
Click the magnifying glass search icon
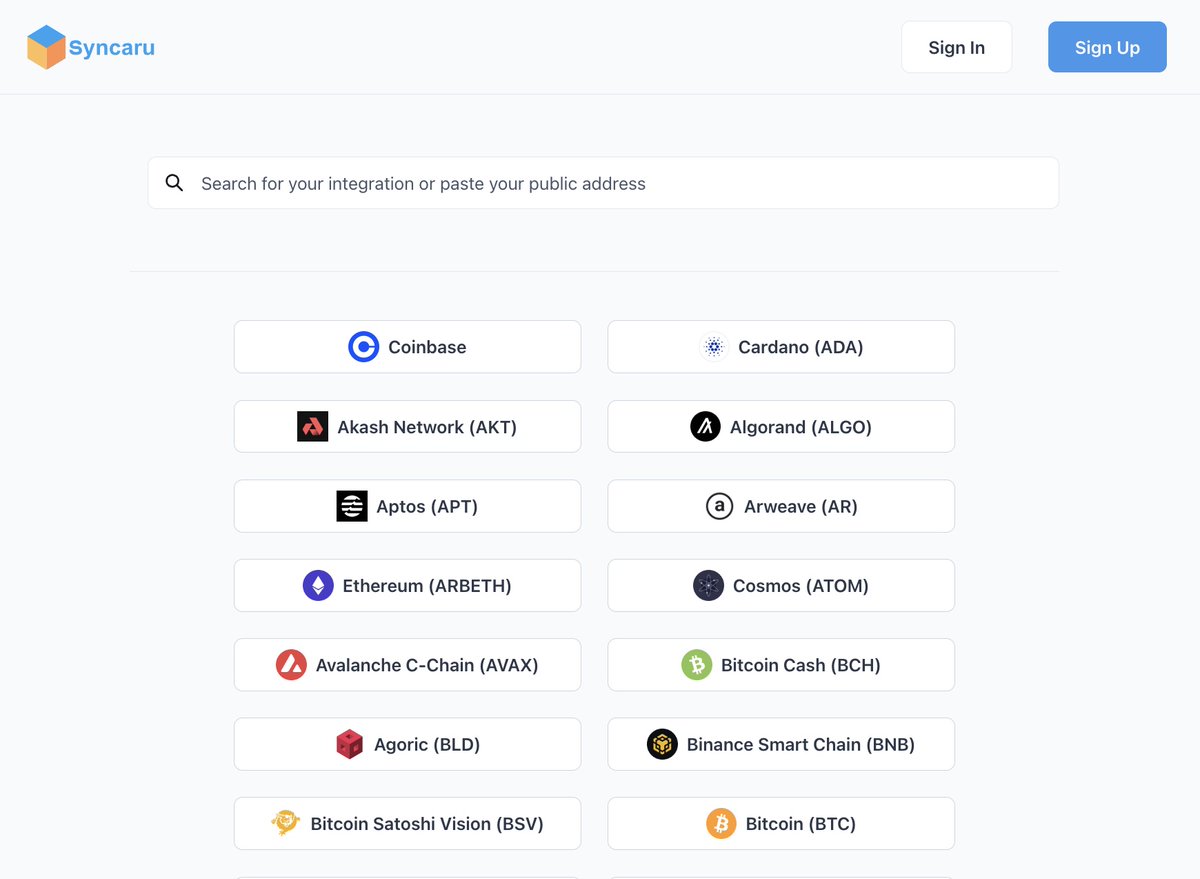[174, 183]
